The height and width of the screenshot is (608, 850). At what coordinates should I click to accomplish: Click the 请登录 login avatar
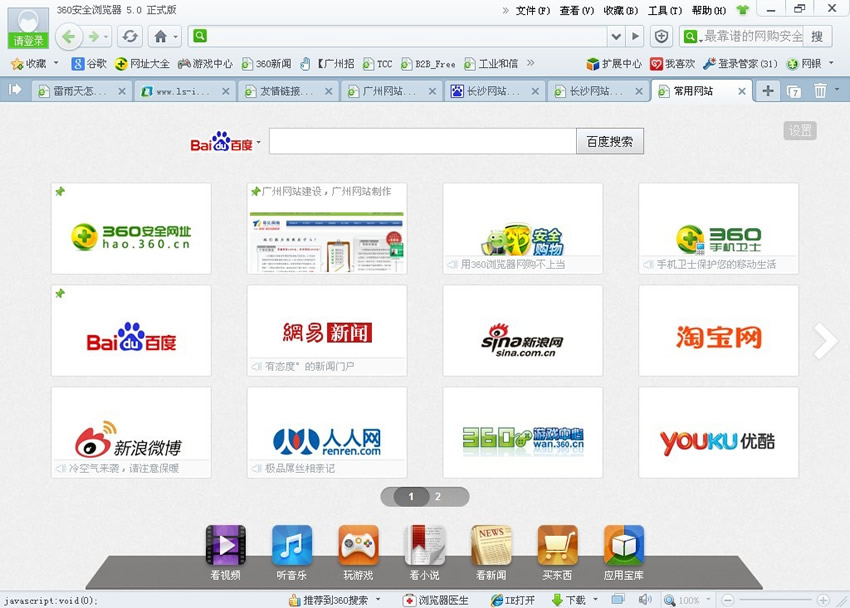(x=28, y=27)
